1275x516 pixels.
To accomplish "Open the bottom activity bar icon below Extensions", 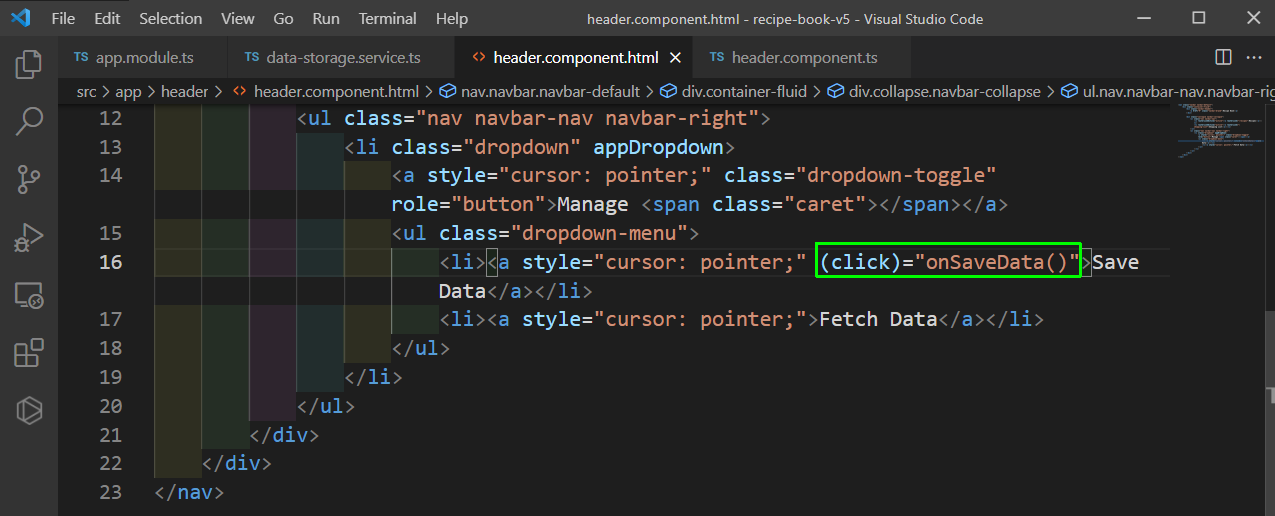I will coord(29,410).
